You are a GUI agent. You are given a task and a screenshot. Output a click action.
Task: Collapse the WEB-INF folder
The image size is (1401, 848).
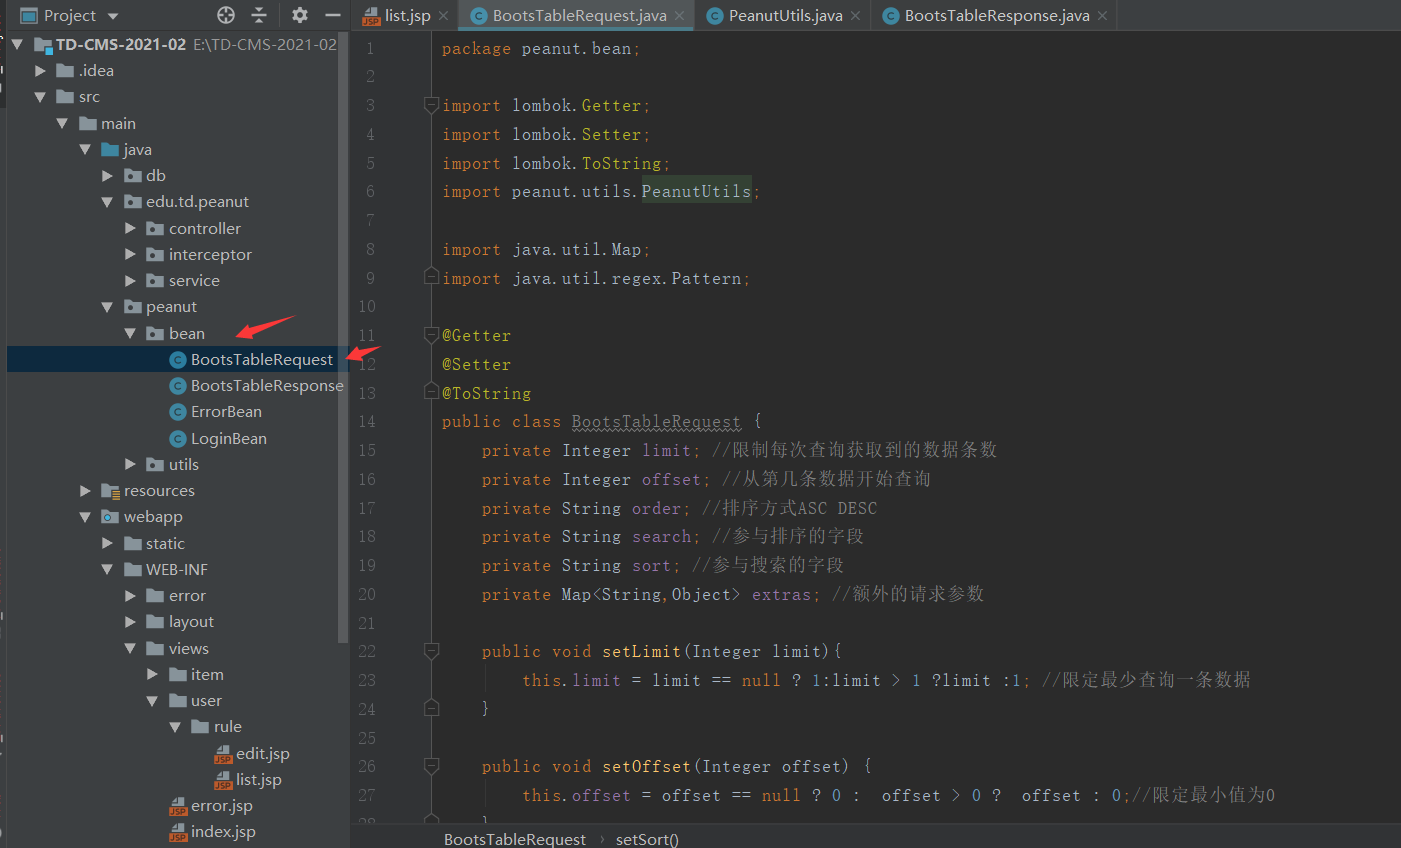tap(107, 569)
